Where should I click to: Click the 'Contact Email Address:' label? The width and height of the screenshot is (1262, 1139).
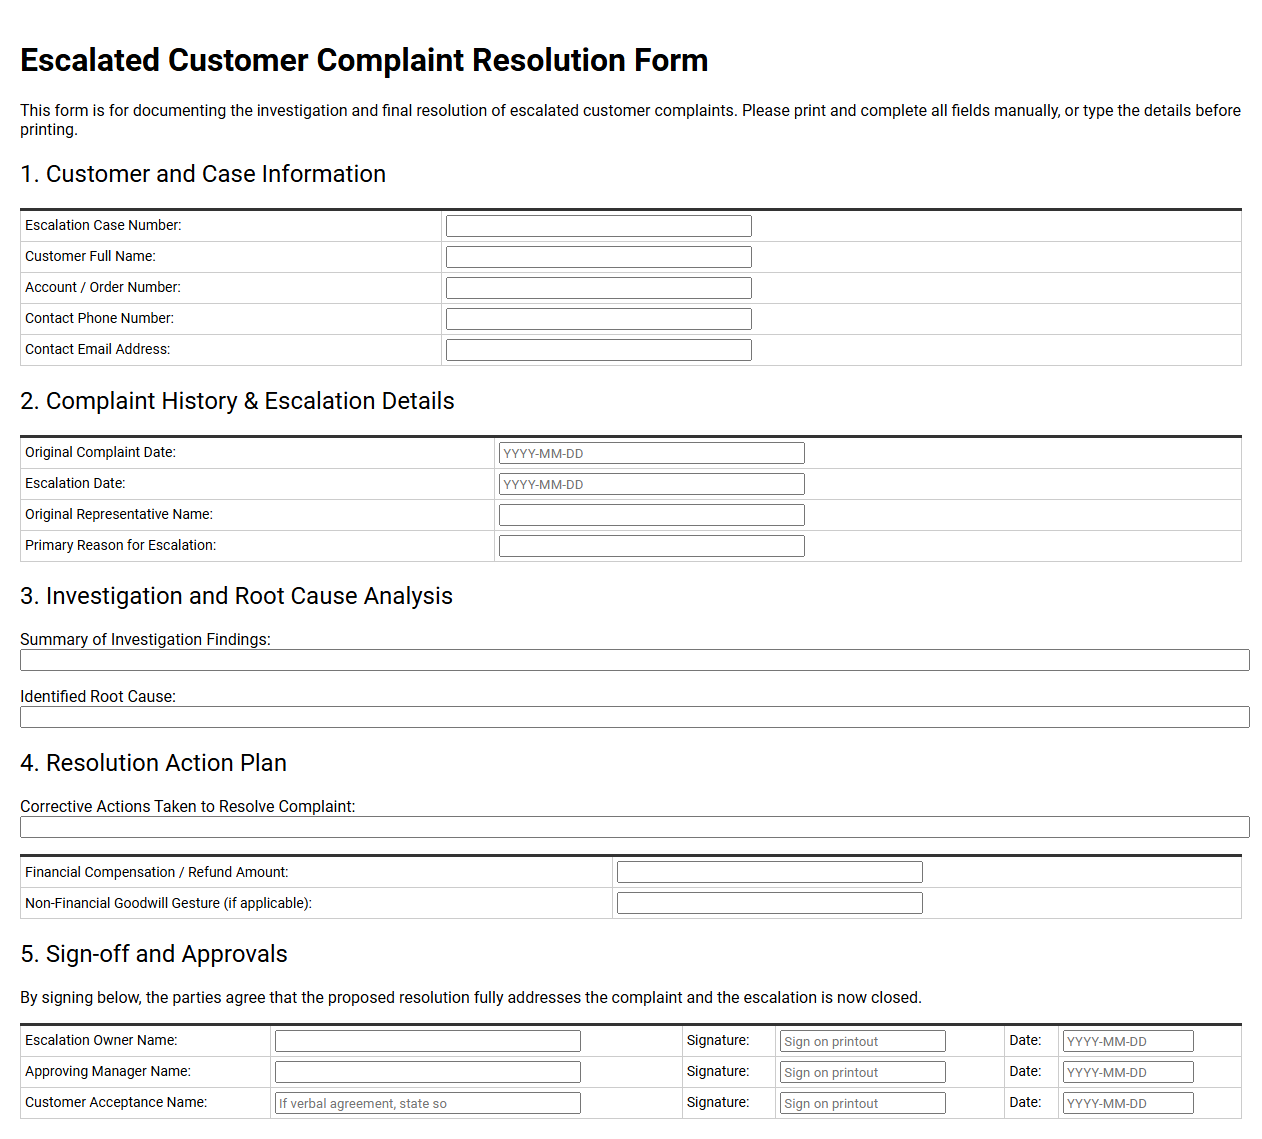(x=98, y=349)
